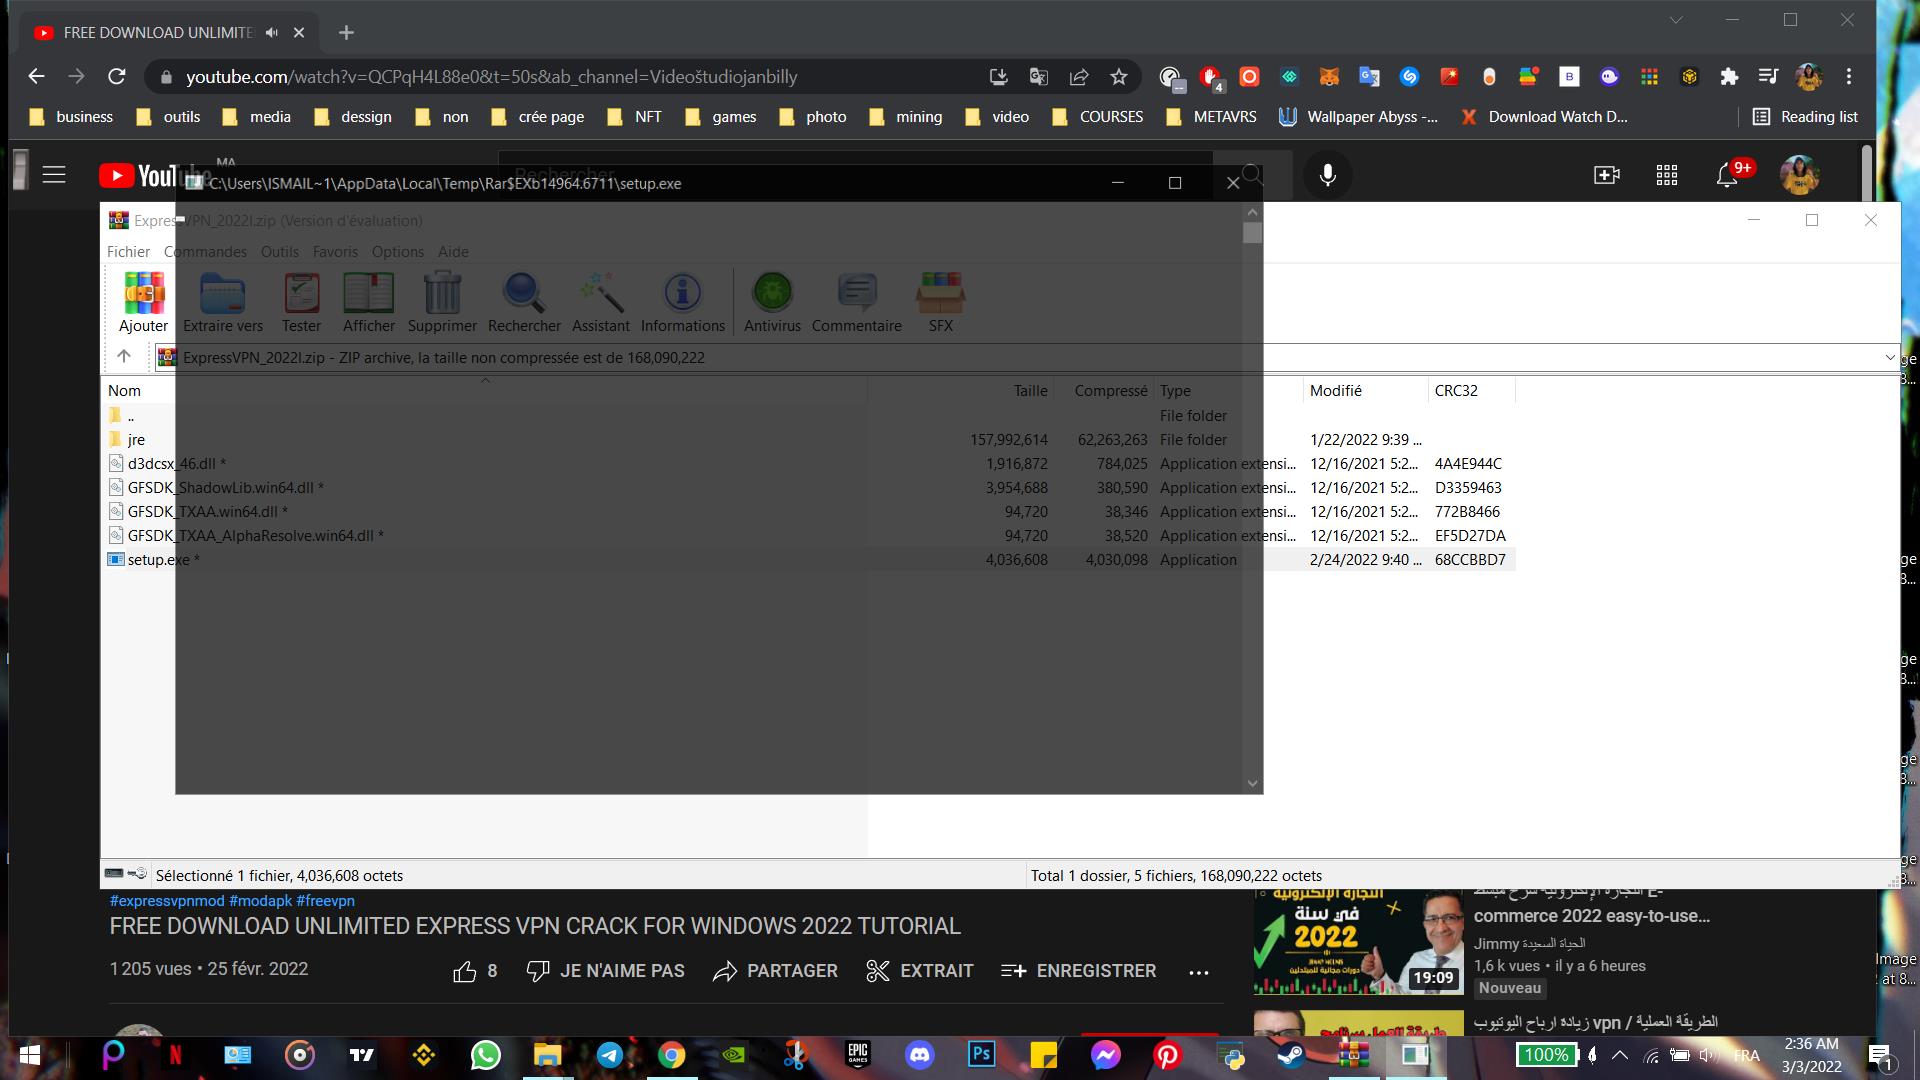Select the setup.exe file row
The width and height of the screenshot is (1920, 1080).
click(158, 560)
